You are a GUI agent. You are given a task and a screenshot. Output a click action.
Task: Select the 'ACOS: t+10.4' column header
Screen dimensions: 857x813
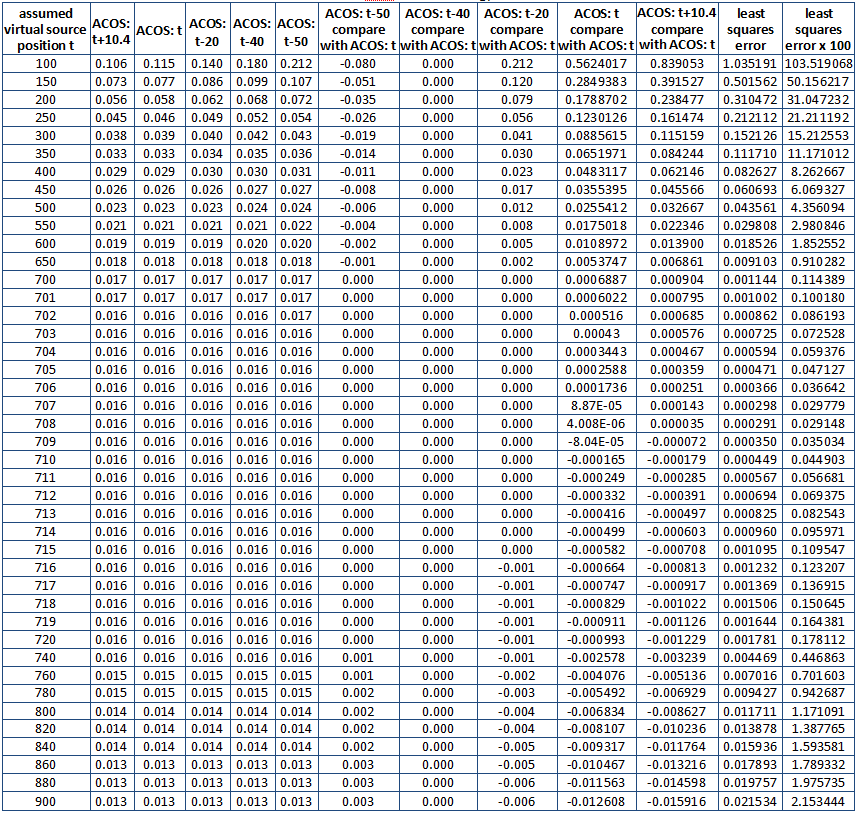(x=110, y=29)
